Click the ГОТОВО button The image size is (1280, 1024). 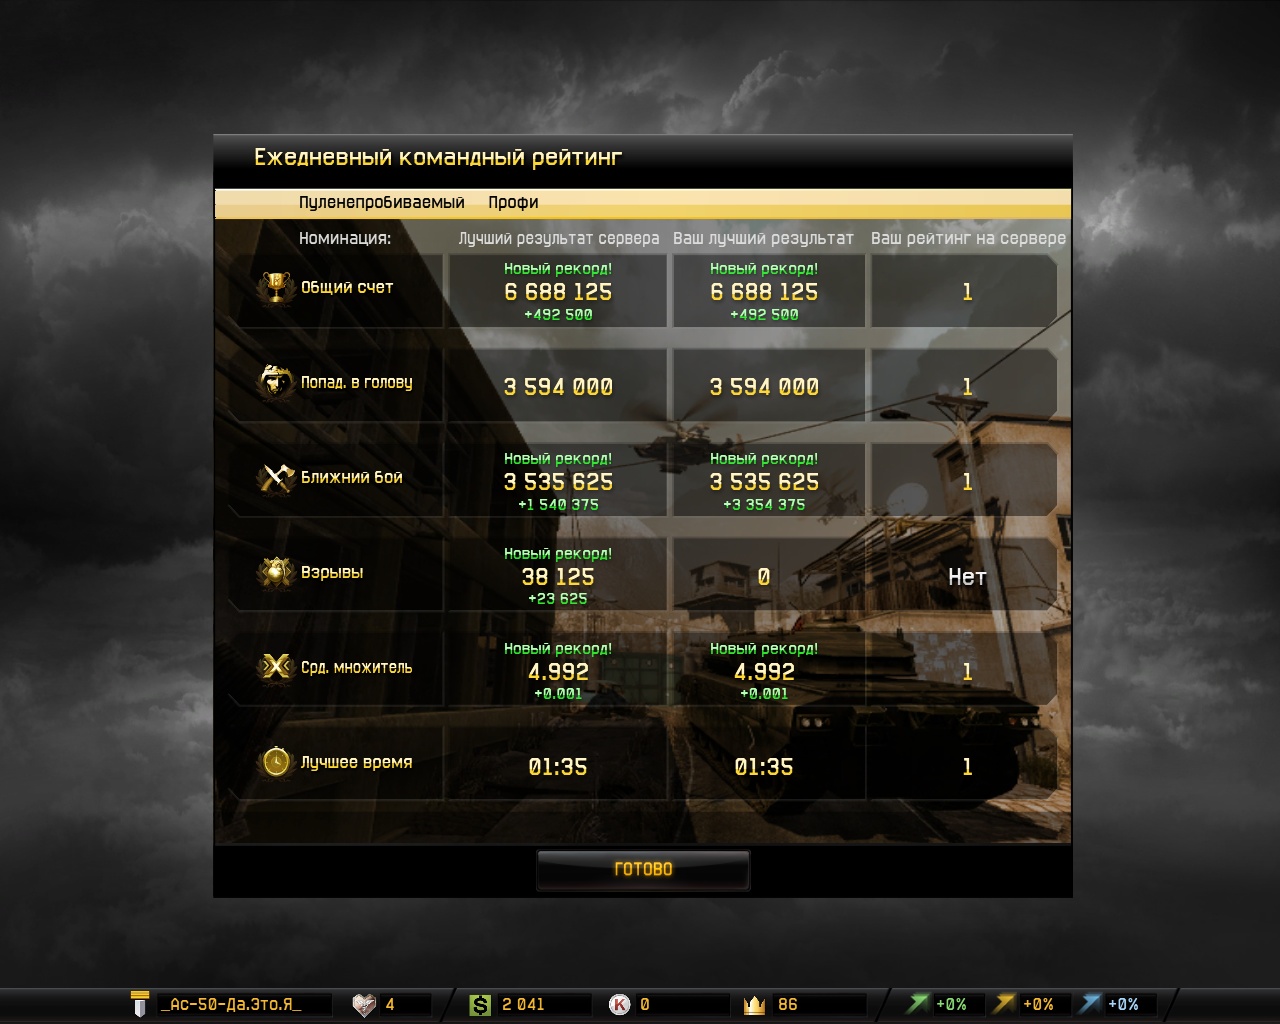pyautogui.click(x=643, y=869)
